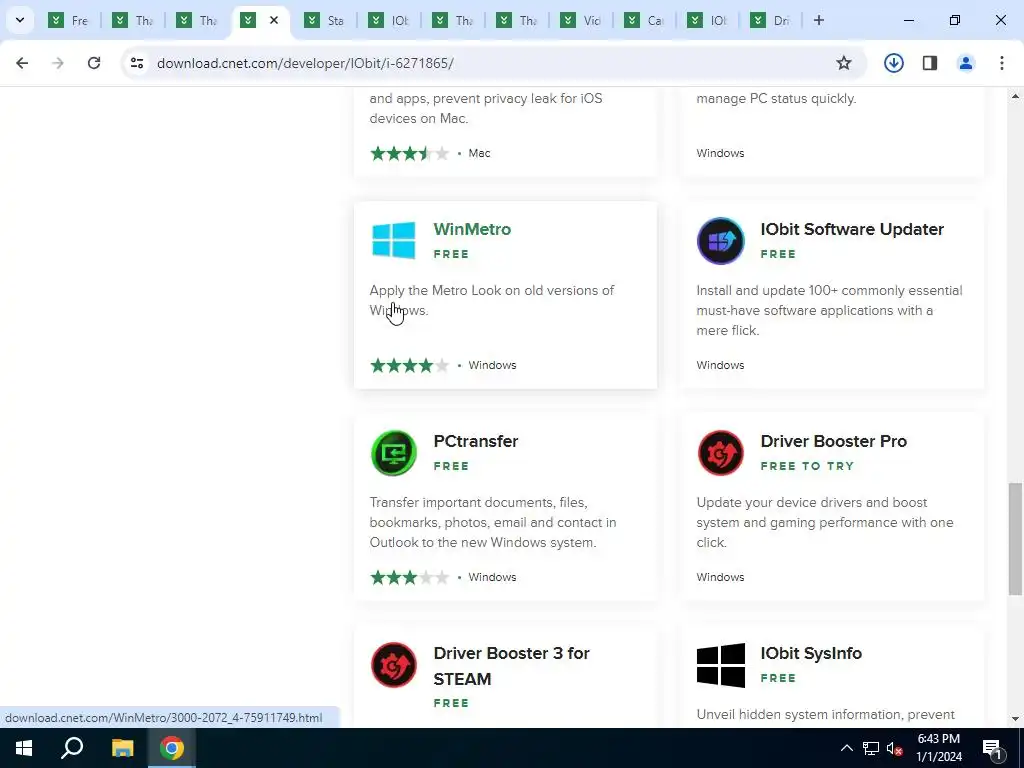
Task: Expand the tab search dropdown
Action: 20,20
